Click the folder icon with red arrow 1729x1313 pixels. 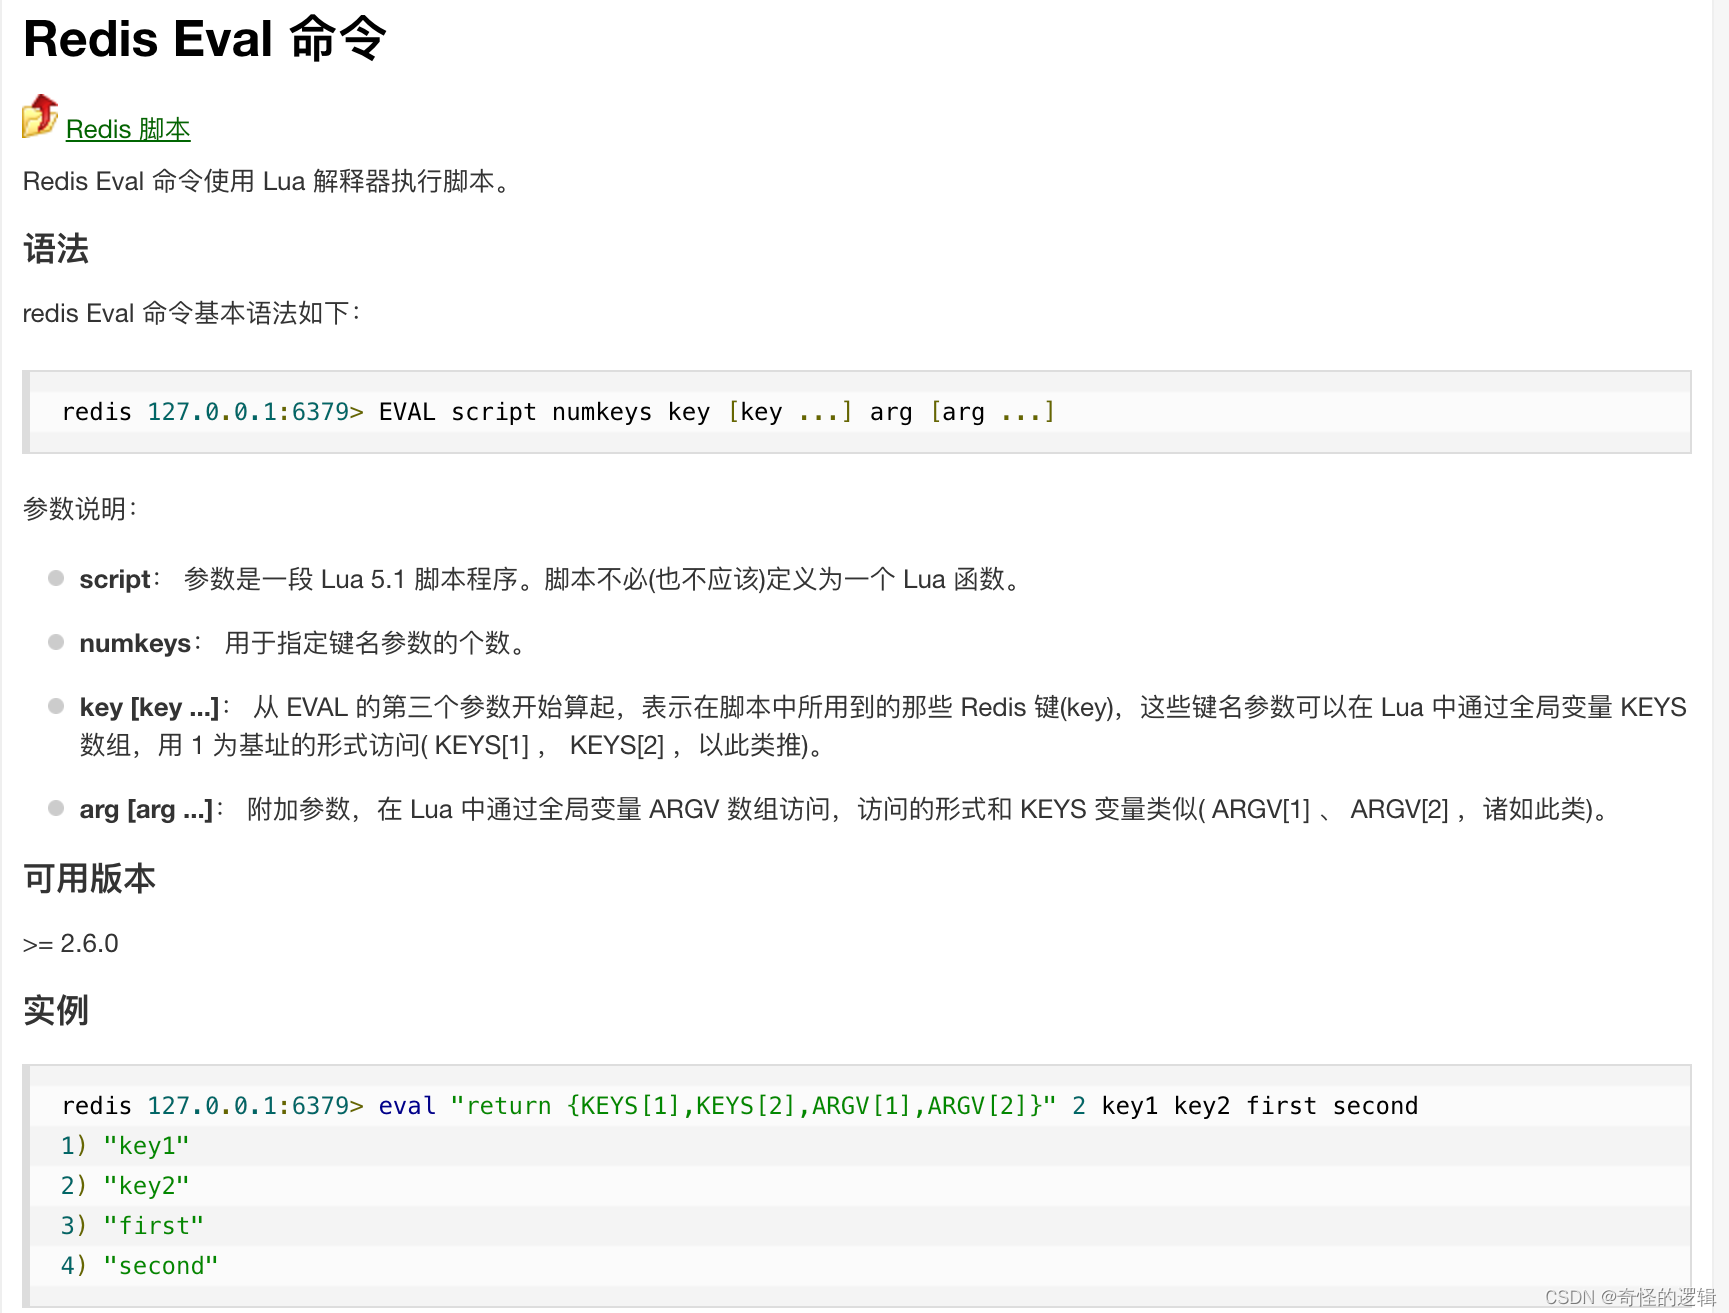click(x=40, y=116)
